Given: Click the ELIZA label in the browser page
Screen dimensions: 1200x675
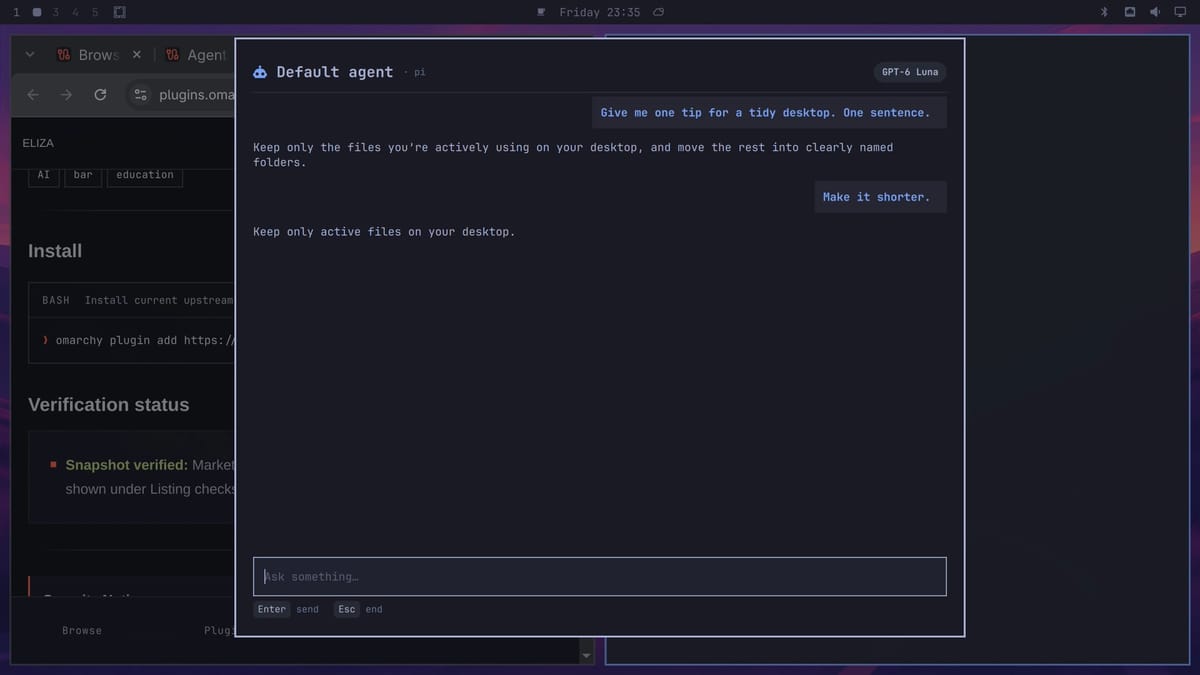Looking at the screenshot, I should click(x=38, y=143).
